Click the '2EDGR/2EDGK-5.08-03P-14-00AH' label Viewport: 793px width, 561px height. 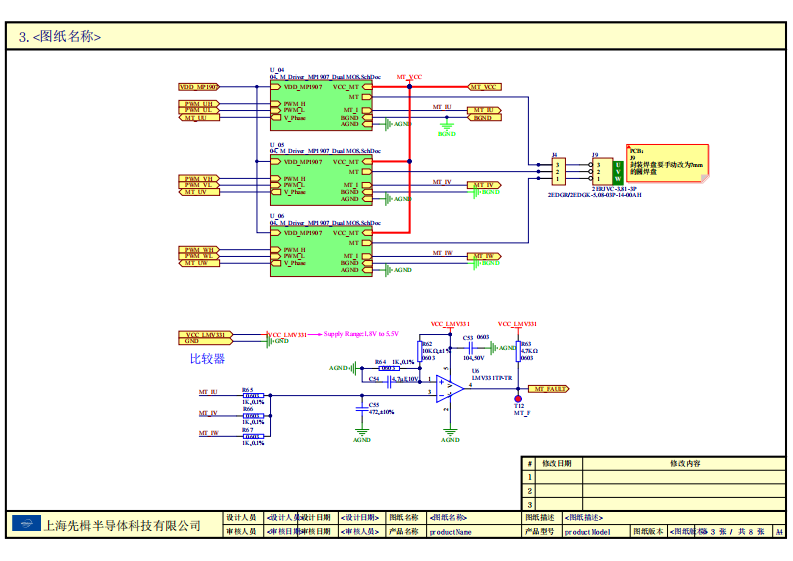[595, 195]
